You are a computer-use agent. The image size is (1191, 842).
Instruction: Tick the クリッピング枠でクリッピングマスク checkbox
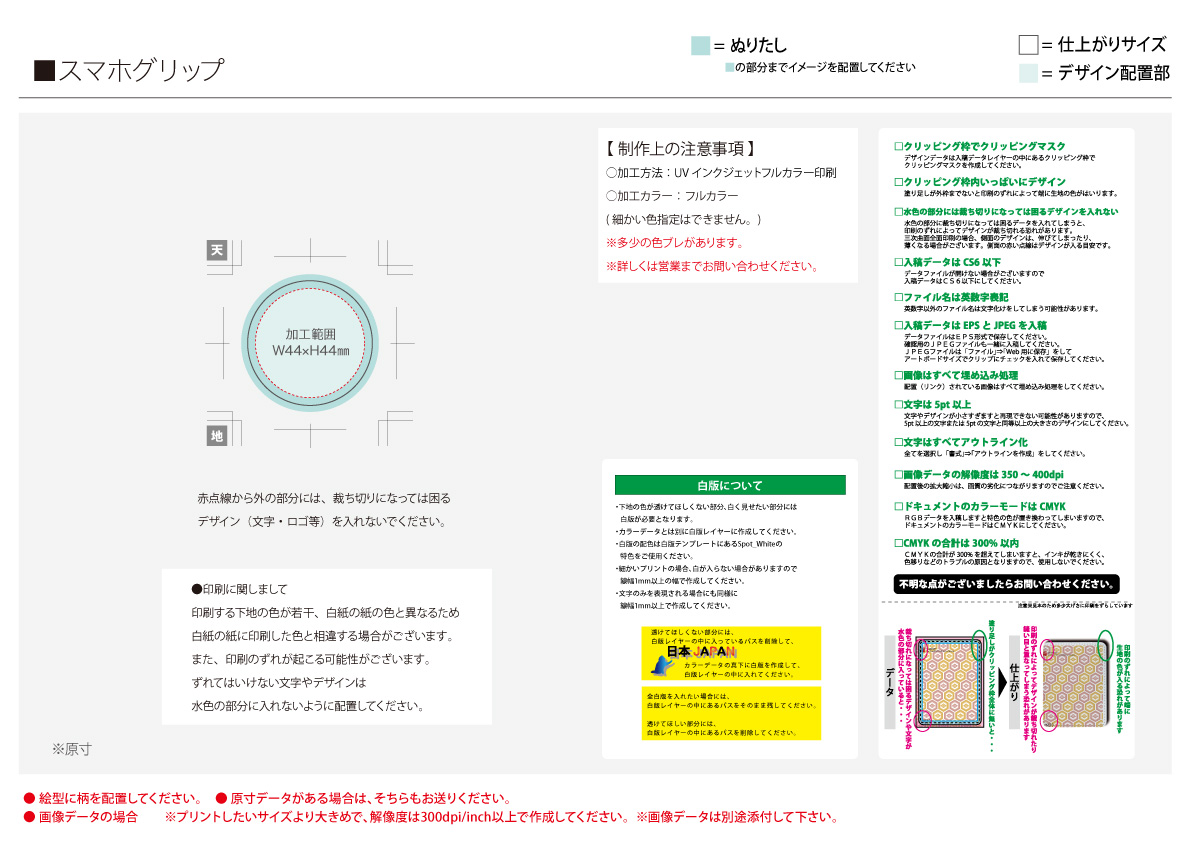899,147
